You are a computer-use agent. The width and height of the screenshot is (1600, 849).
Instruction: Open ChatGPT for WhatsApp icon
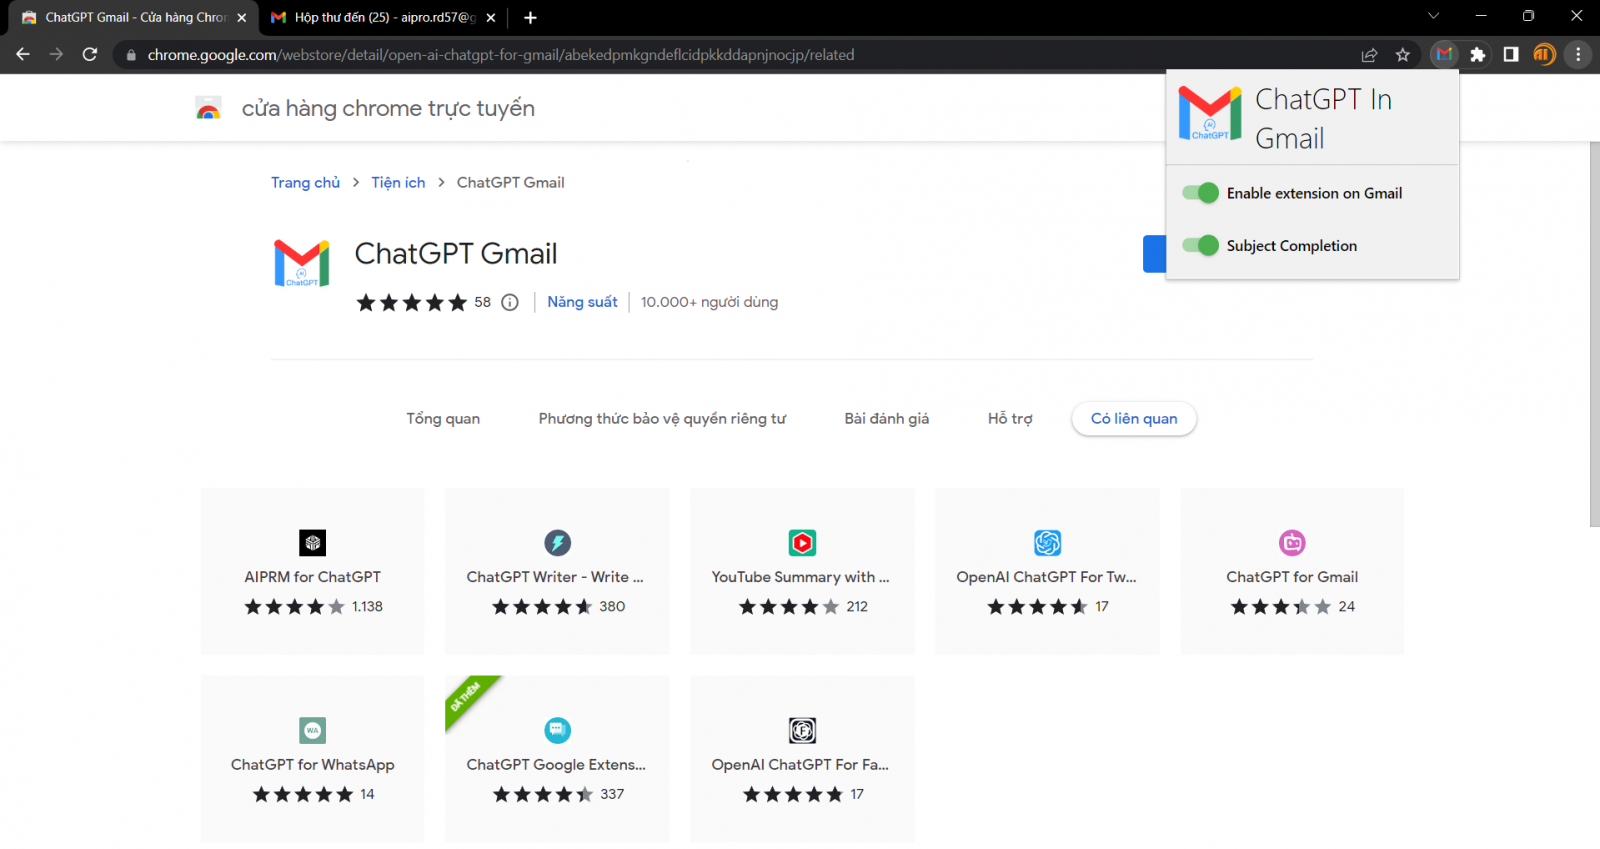(x=312, y=730)
